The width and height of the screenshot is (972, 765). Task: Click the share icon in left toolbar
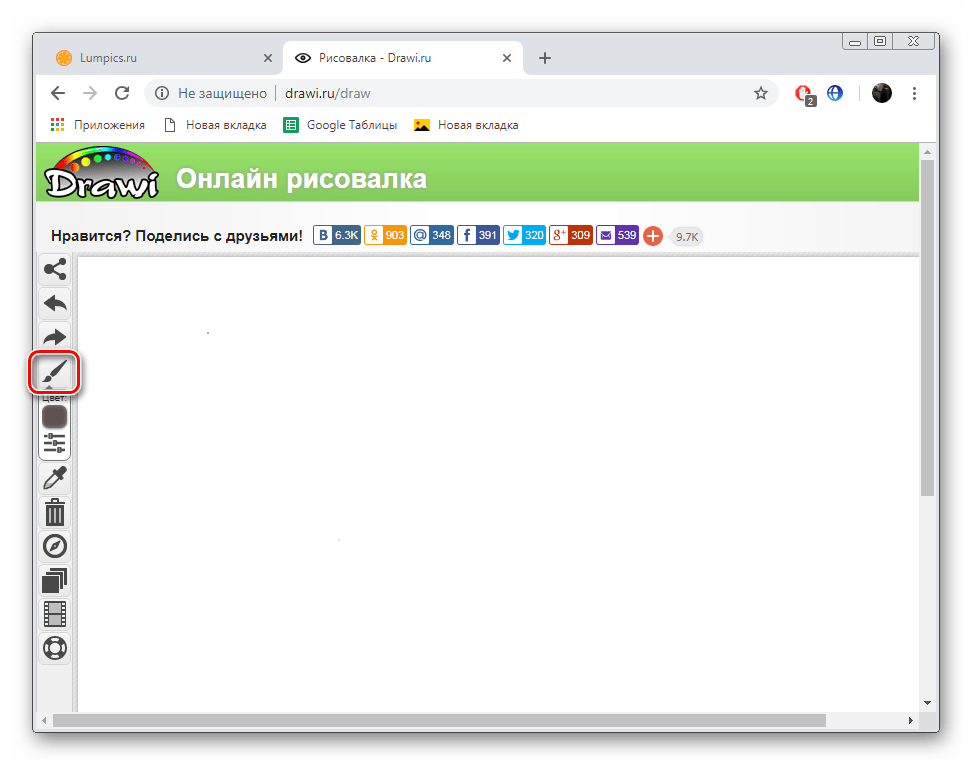coord(54,269)
